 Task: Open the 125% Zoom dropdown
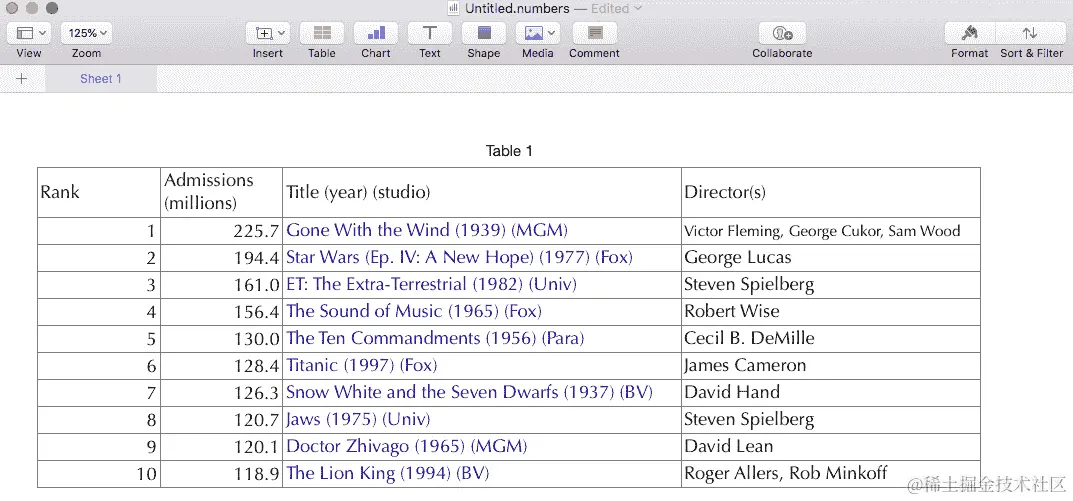(86, 33)
